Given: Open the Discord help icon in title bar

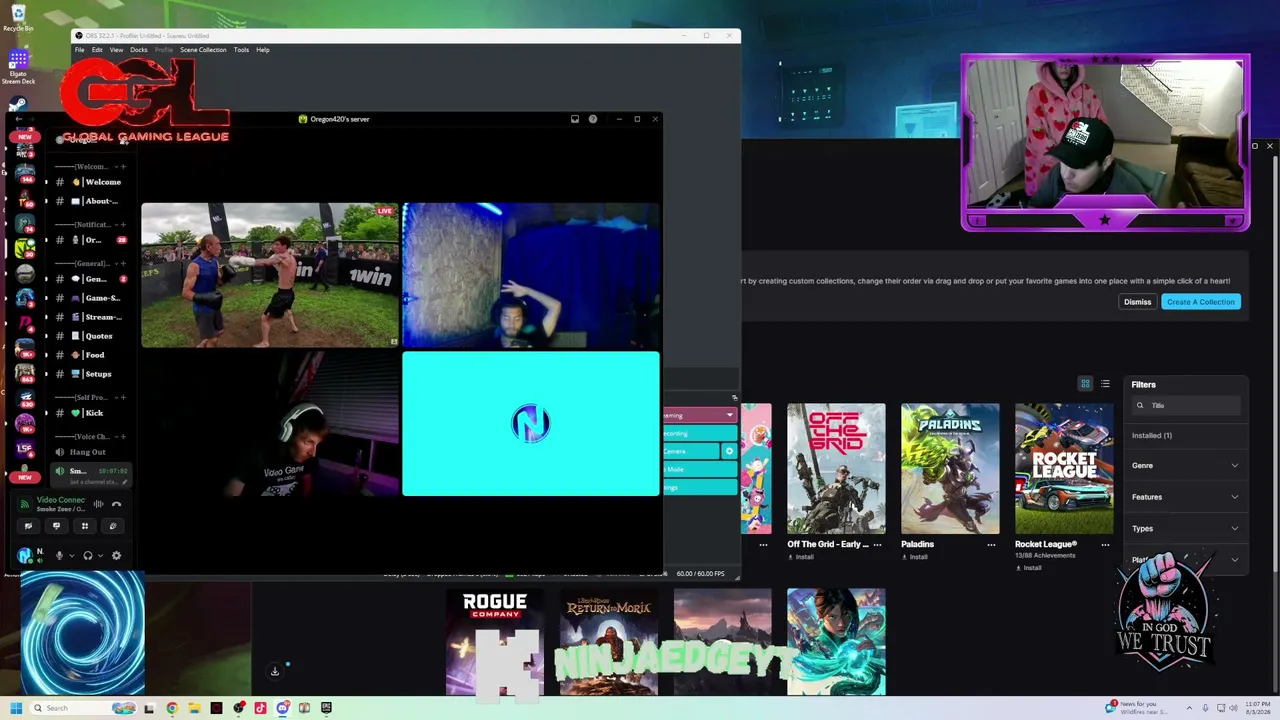Looking at the screenshot, I should click(x=593, y=119).
